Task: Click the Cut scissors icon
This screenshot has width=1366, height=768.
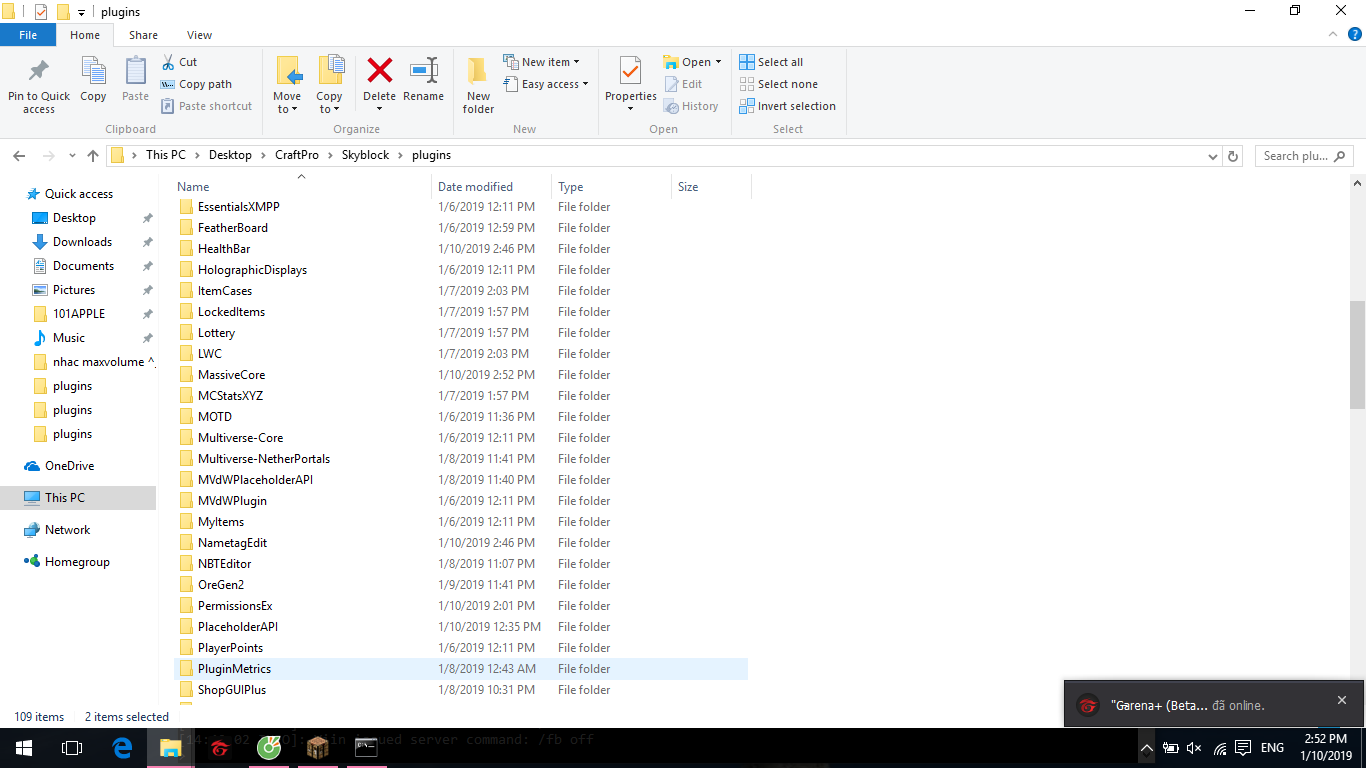Action: click(168, 62)
